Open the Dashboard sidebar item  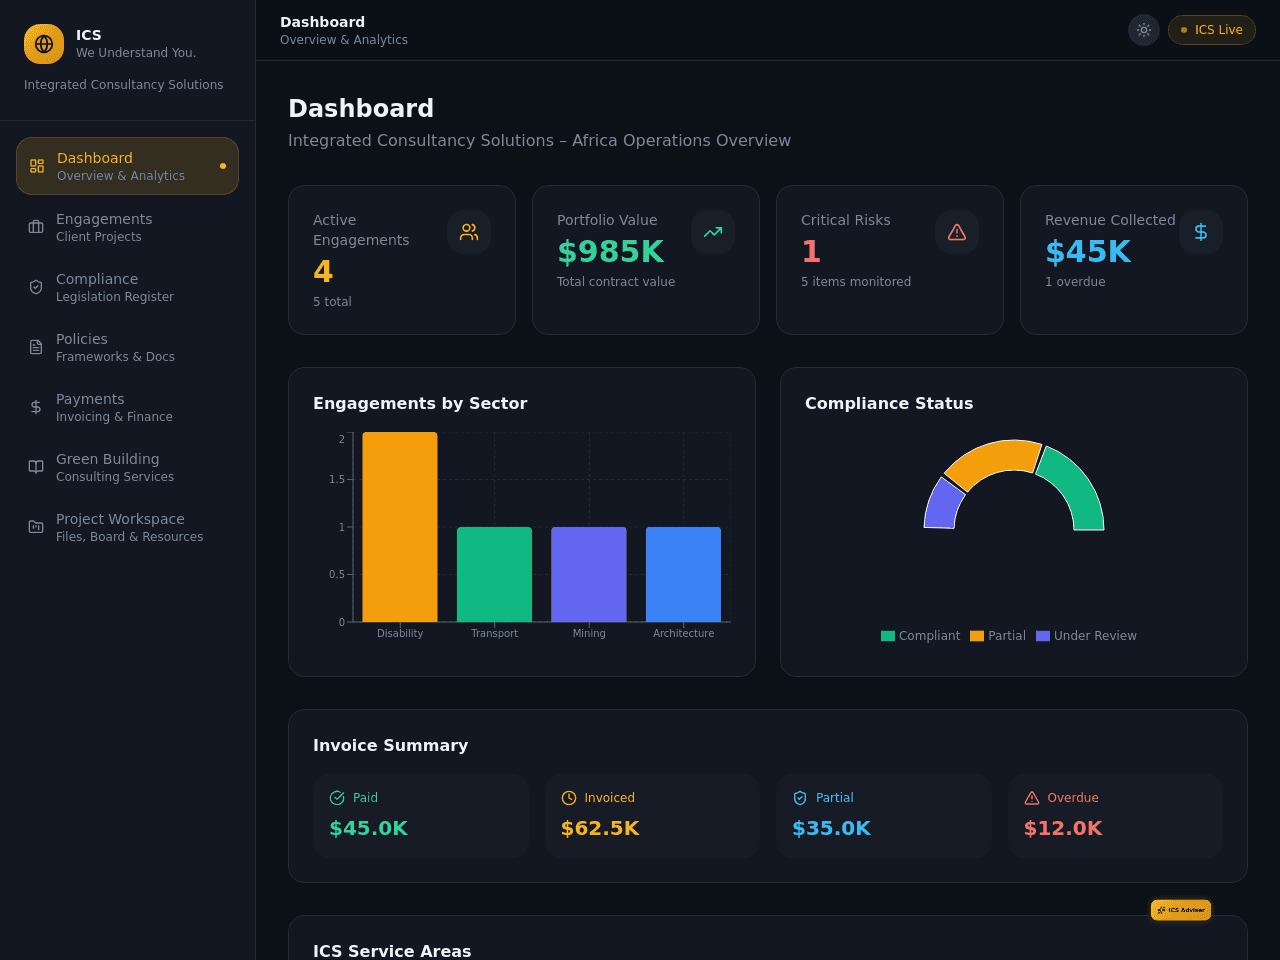[127, 166]
